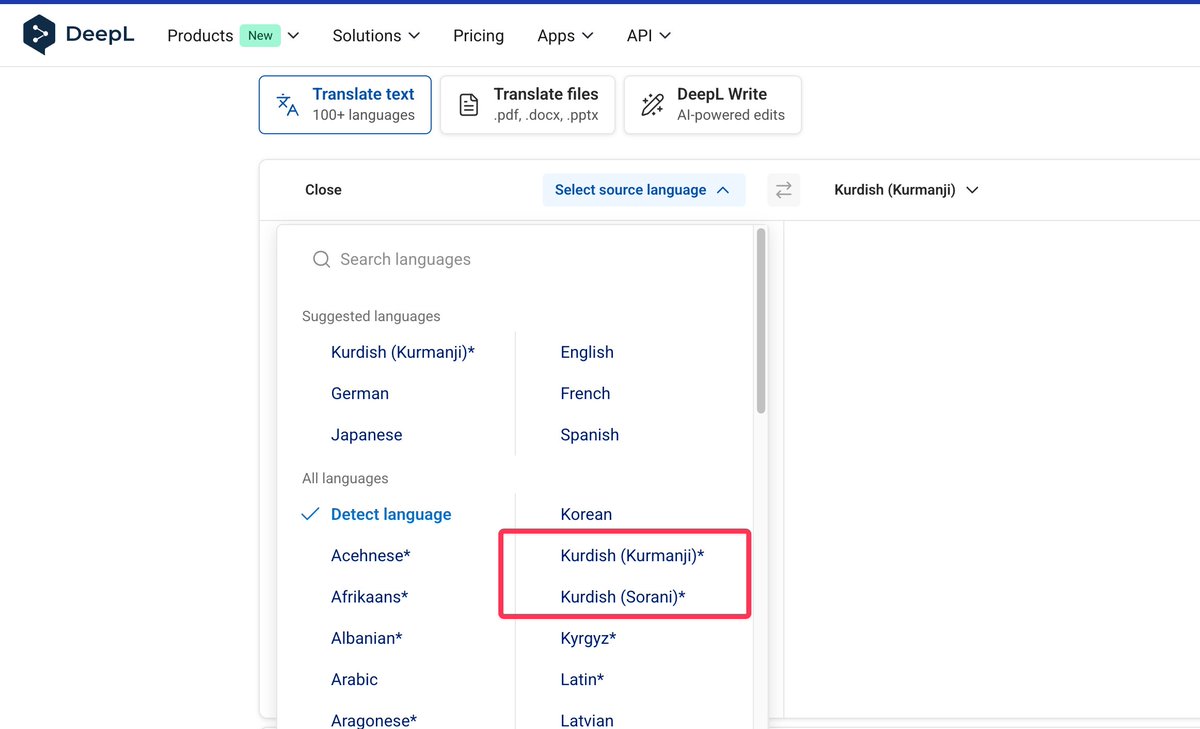Image resolution: width=1200 pixels, height=729 pixels.
Task: Select Japanese from suggested languages
Action: click(x=366, y=435)
